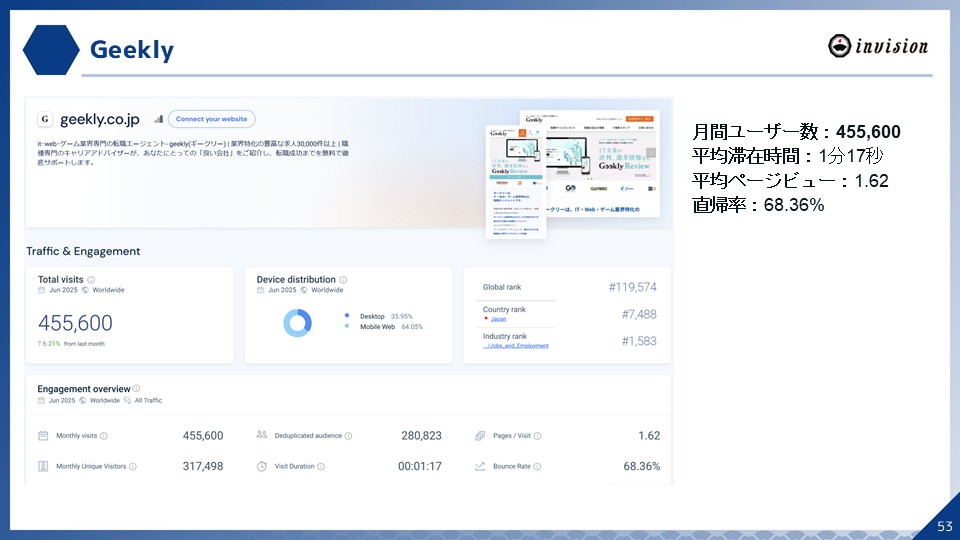Click the 直帰率：68.36% summary line

(758, 204)
